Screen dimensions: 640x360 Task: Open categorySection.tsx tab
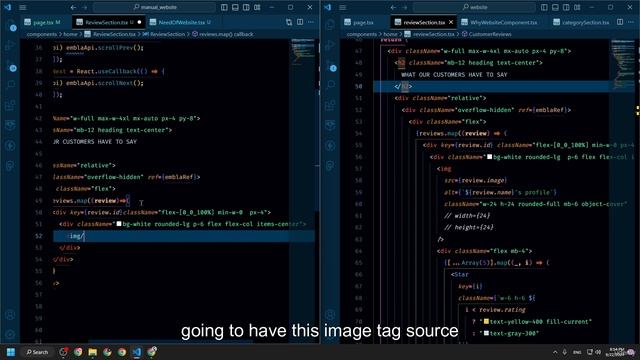click(x=582, y=22)
